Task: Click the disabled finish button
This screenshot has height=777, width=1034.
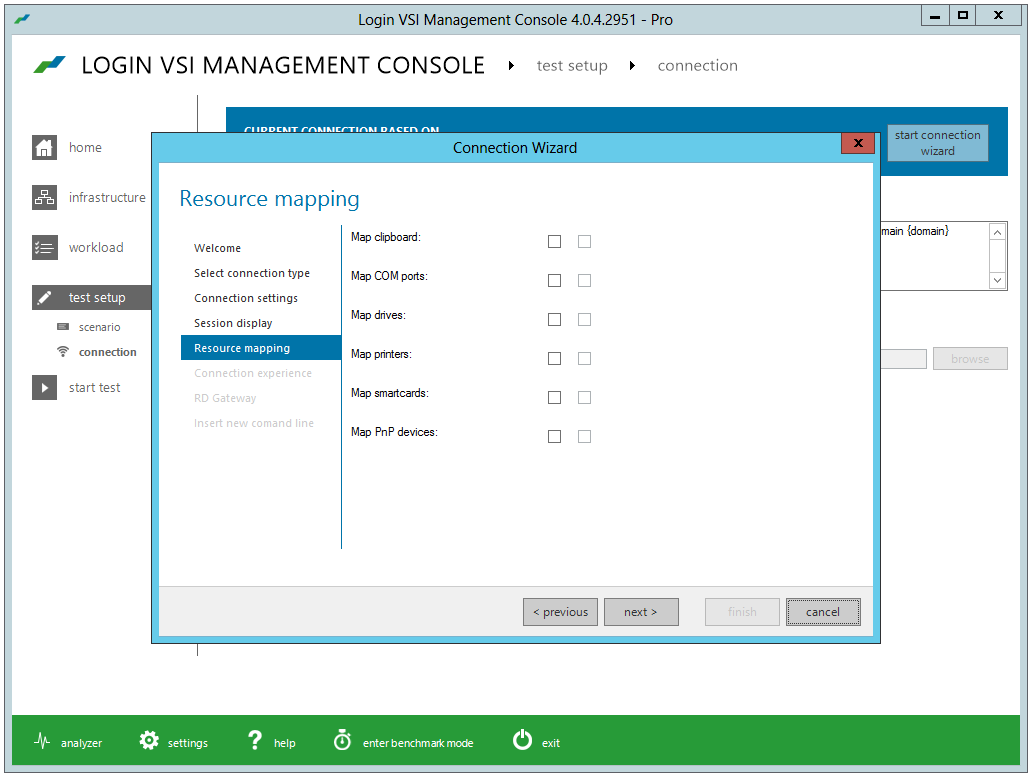Action: coord(743,612)
